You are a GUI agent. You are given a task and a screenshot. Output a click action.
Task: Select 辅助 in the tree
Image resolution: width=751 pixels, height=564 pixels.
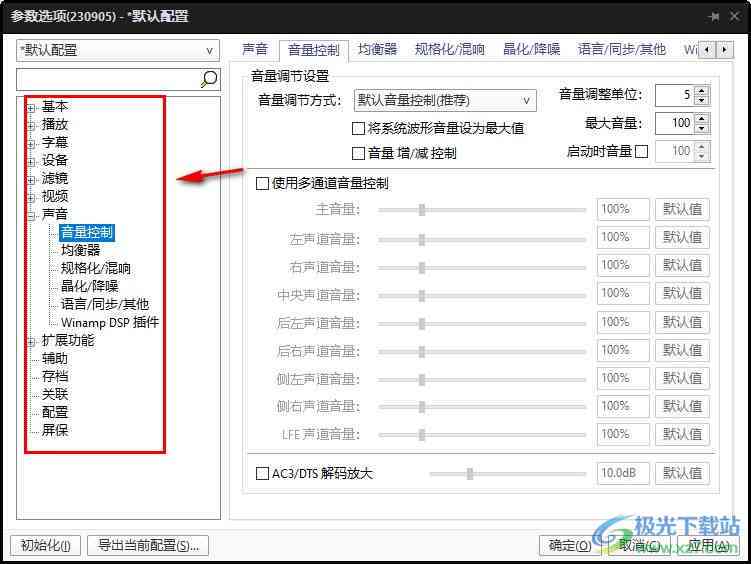[x=55, y=358]
